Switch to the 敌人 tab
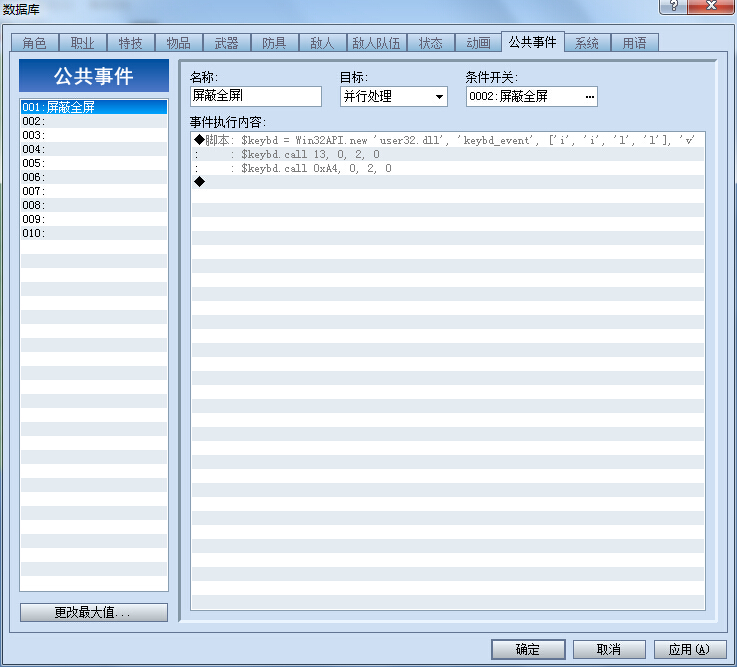Image resolution: width=737 pixels, height=667 pixels. pos(322,43)
